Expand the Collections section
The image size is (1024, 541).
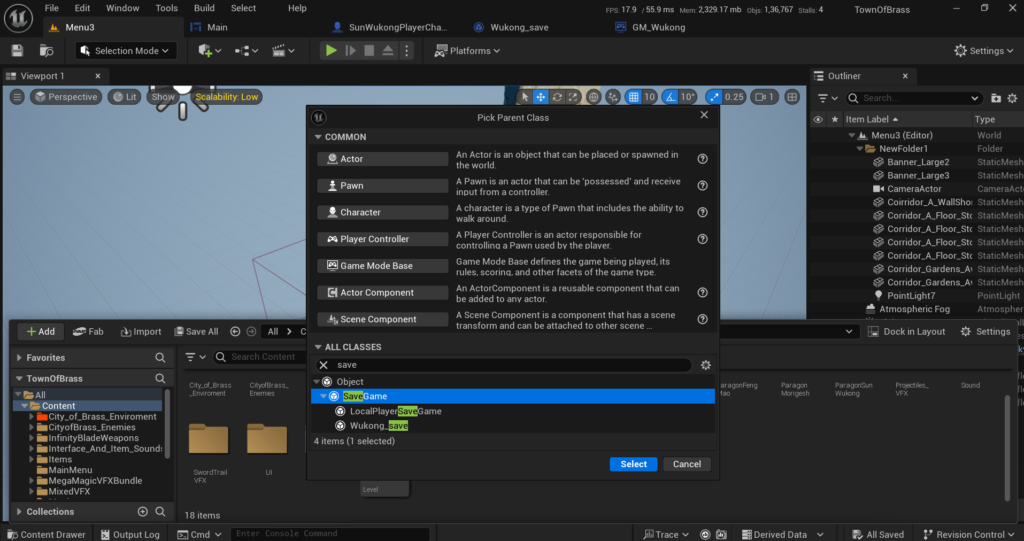point(19,512)
